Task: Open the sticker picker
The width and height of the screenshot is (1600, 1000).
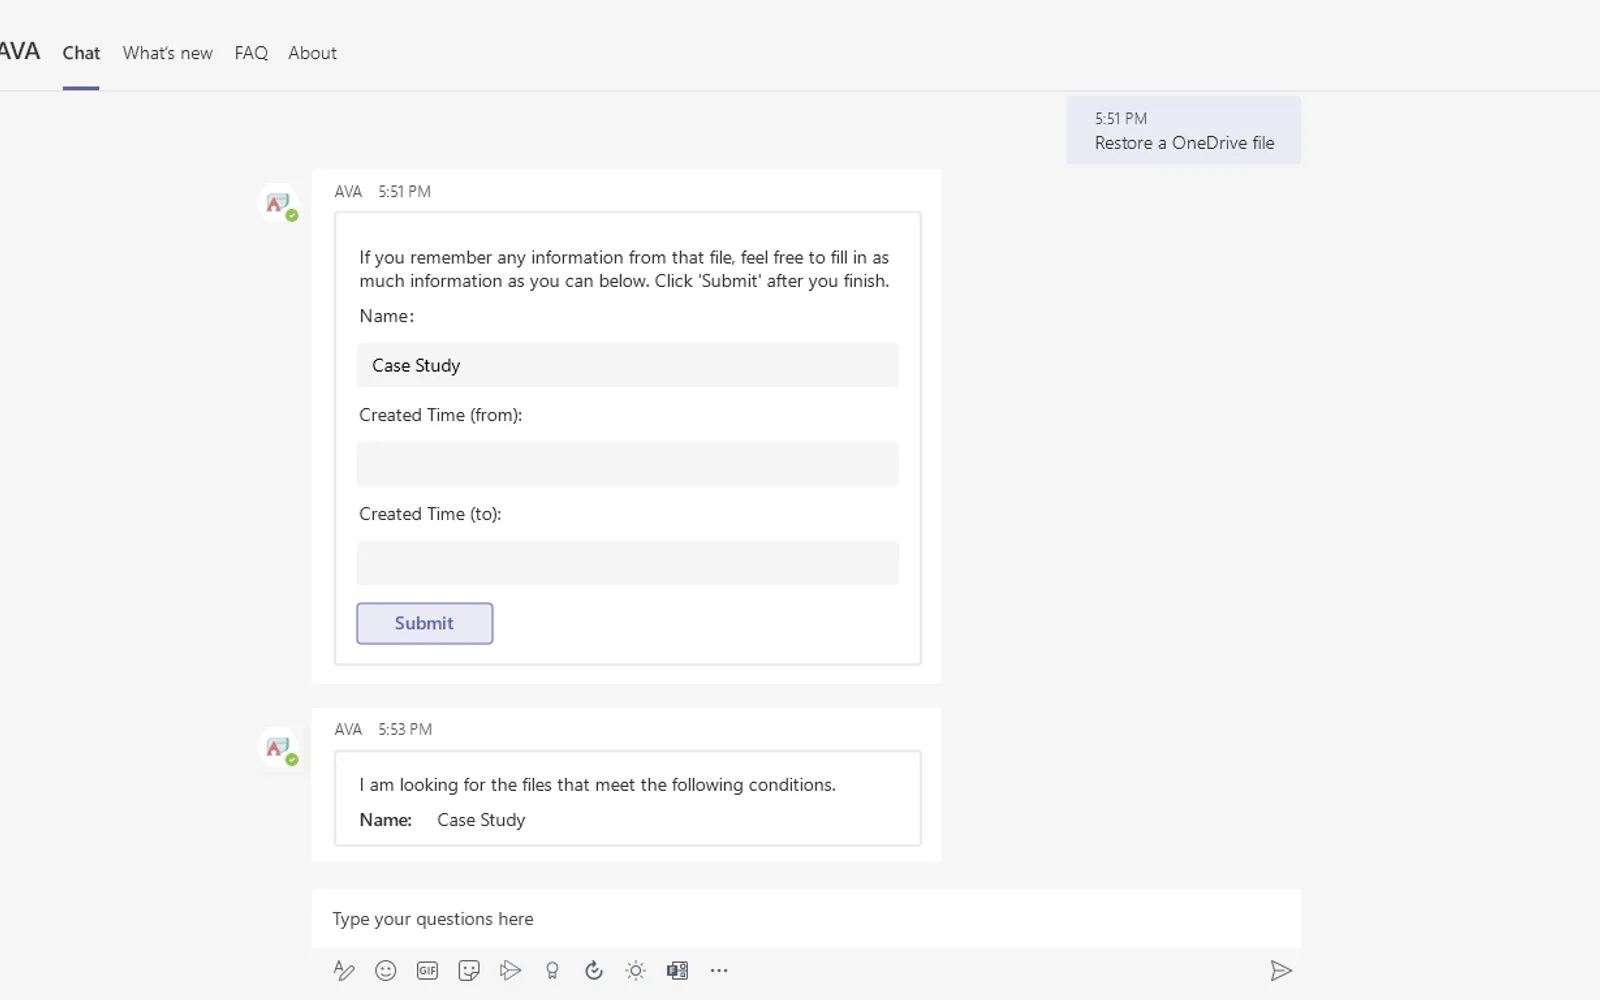Action: 469,970
